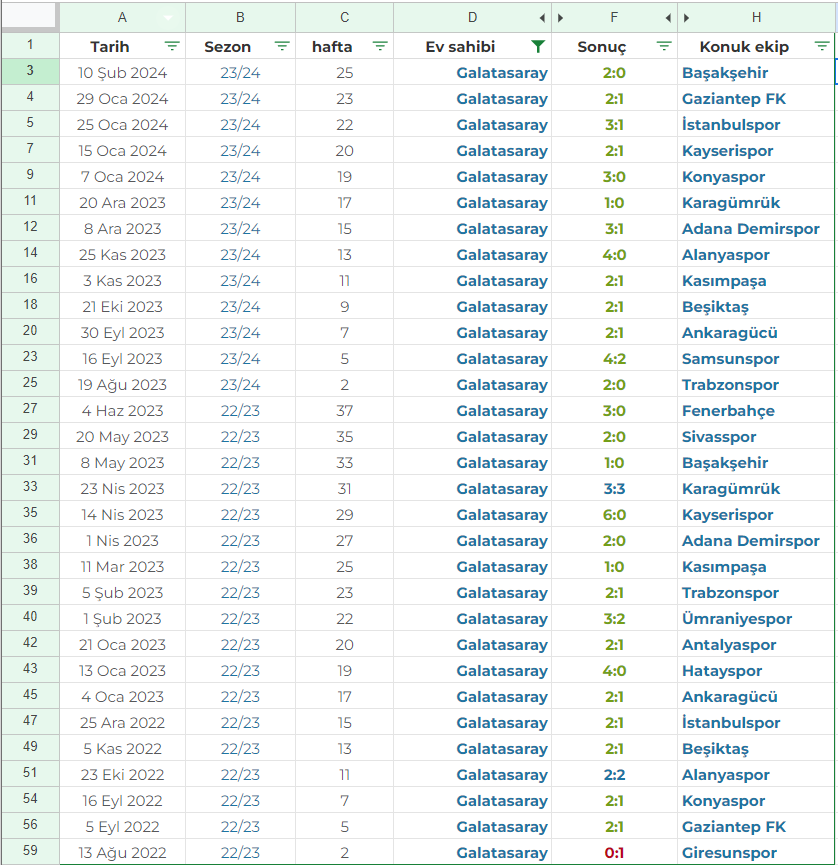Open Kayserispor link in row 35

click(727, 514)
